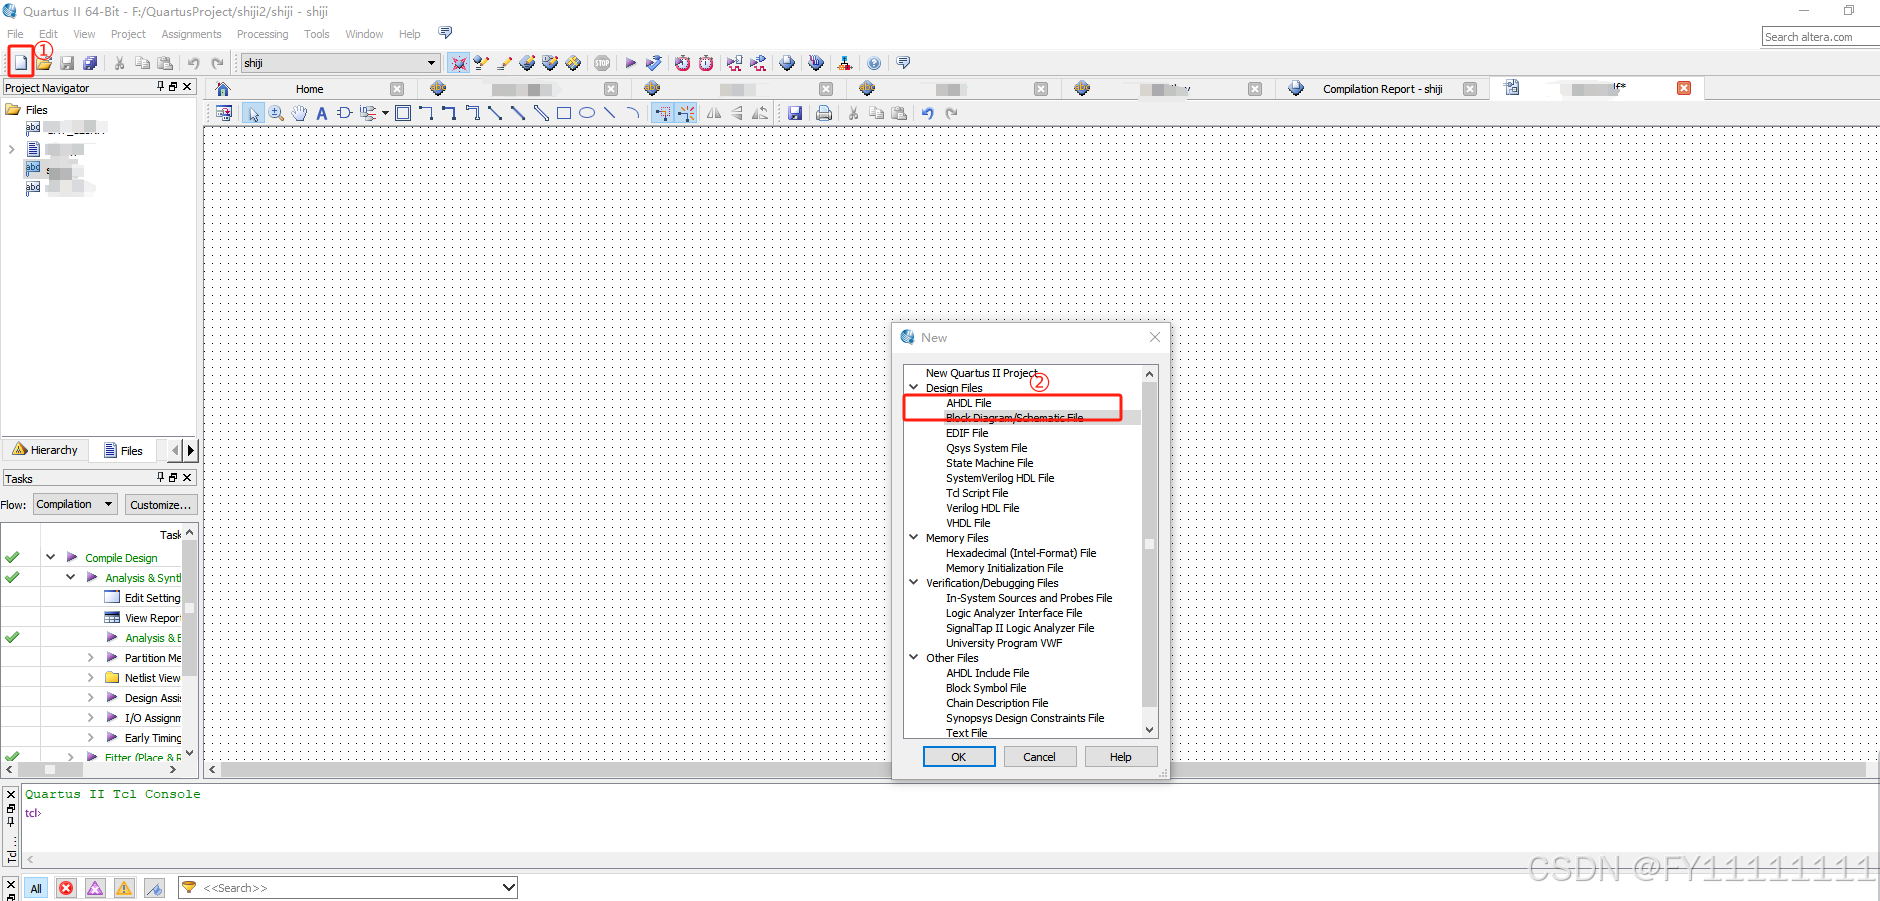Select Verilog HDL File in list
Screen dimensions: 1880x901
pos(982,508)
